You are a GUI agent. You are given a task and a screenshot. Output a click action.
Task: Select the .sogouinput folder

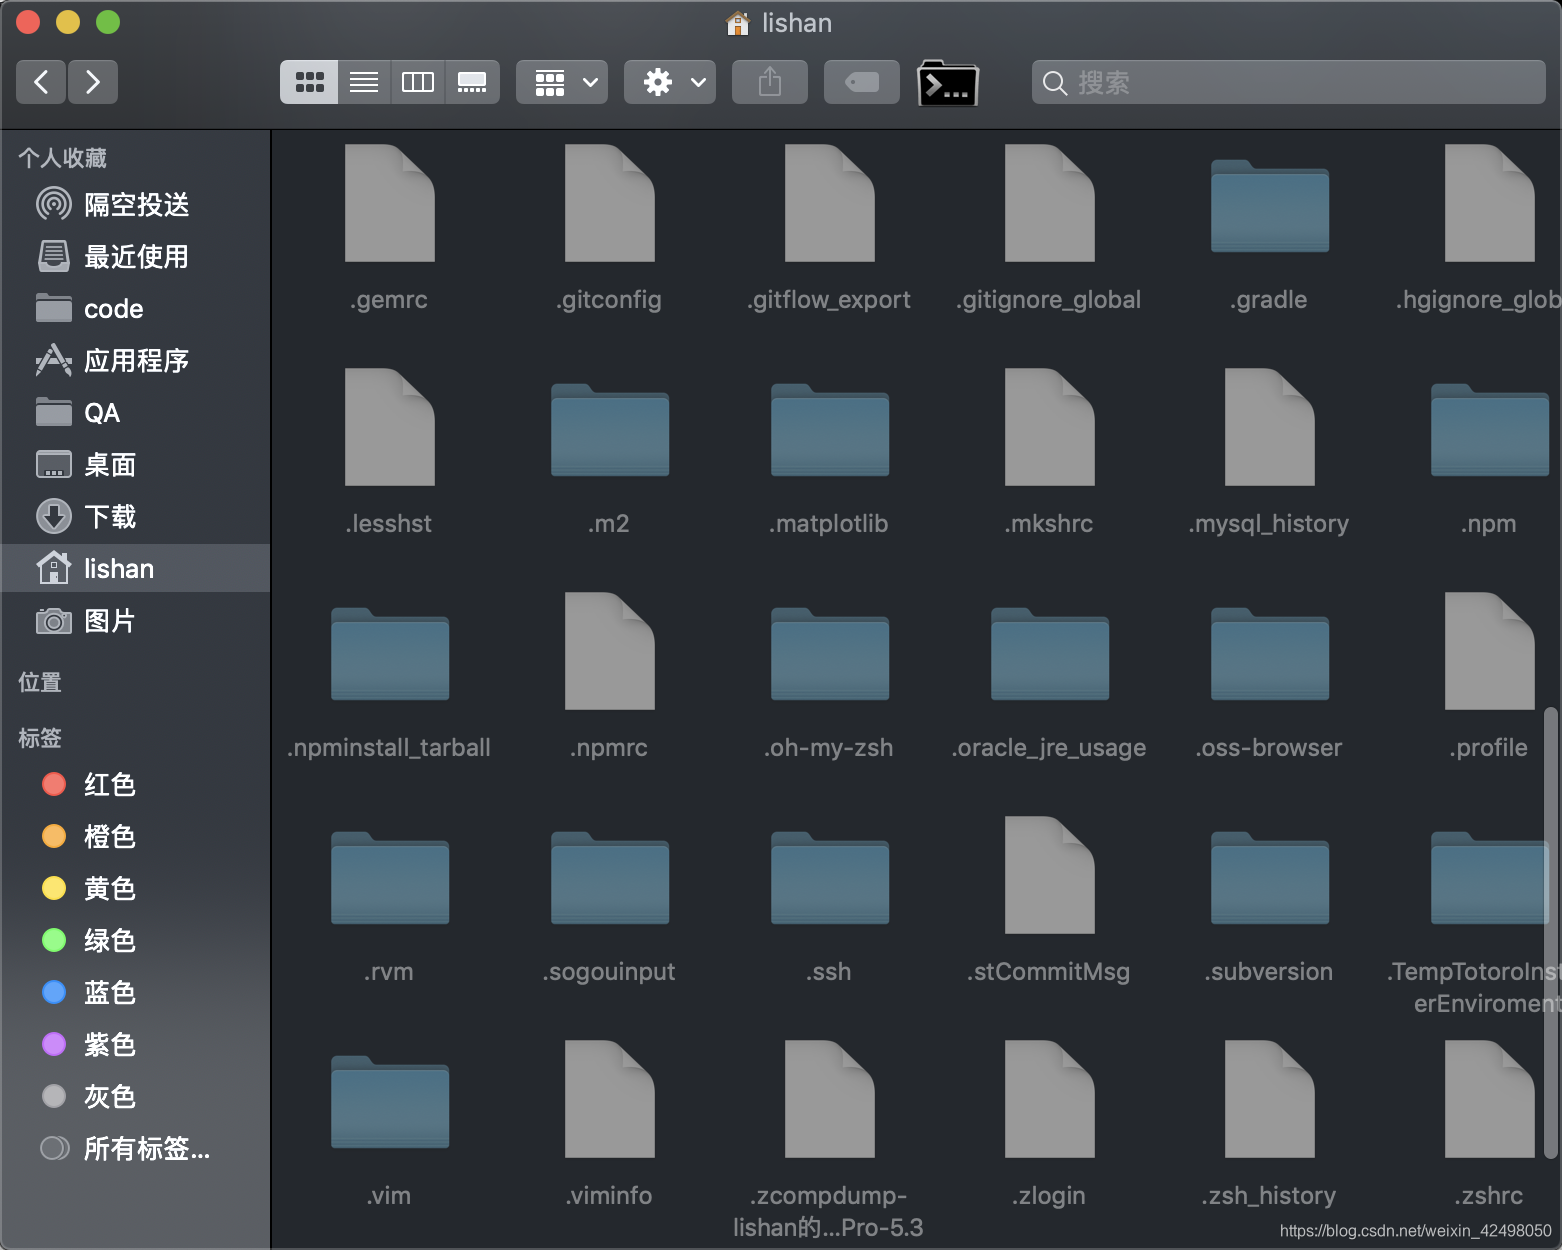(x=610, y=878)
